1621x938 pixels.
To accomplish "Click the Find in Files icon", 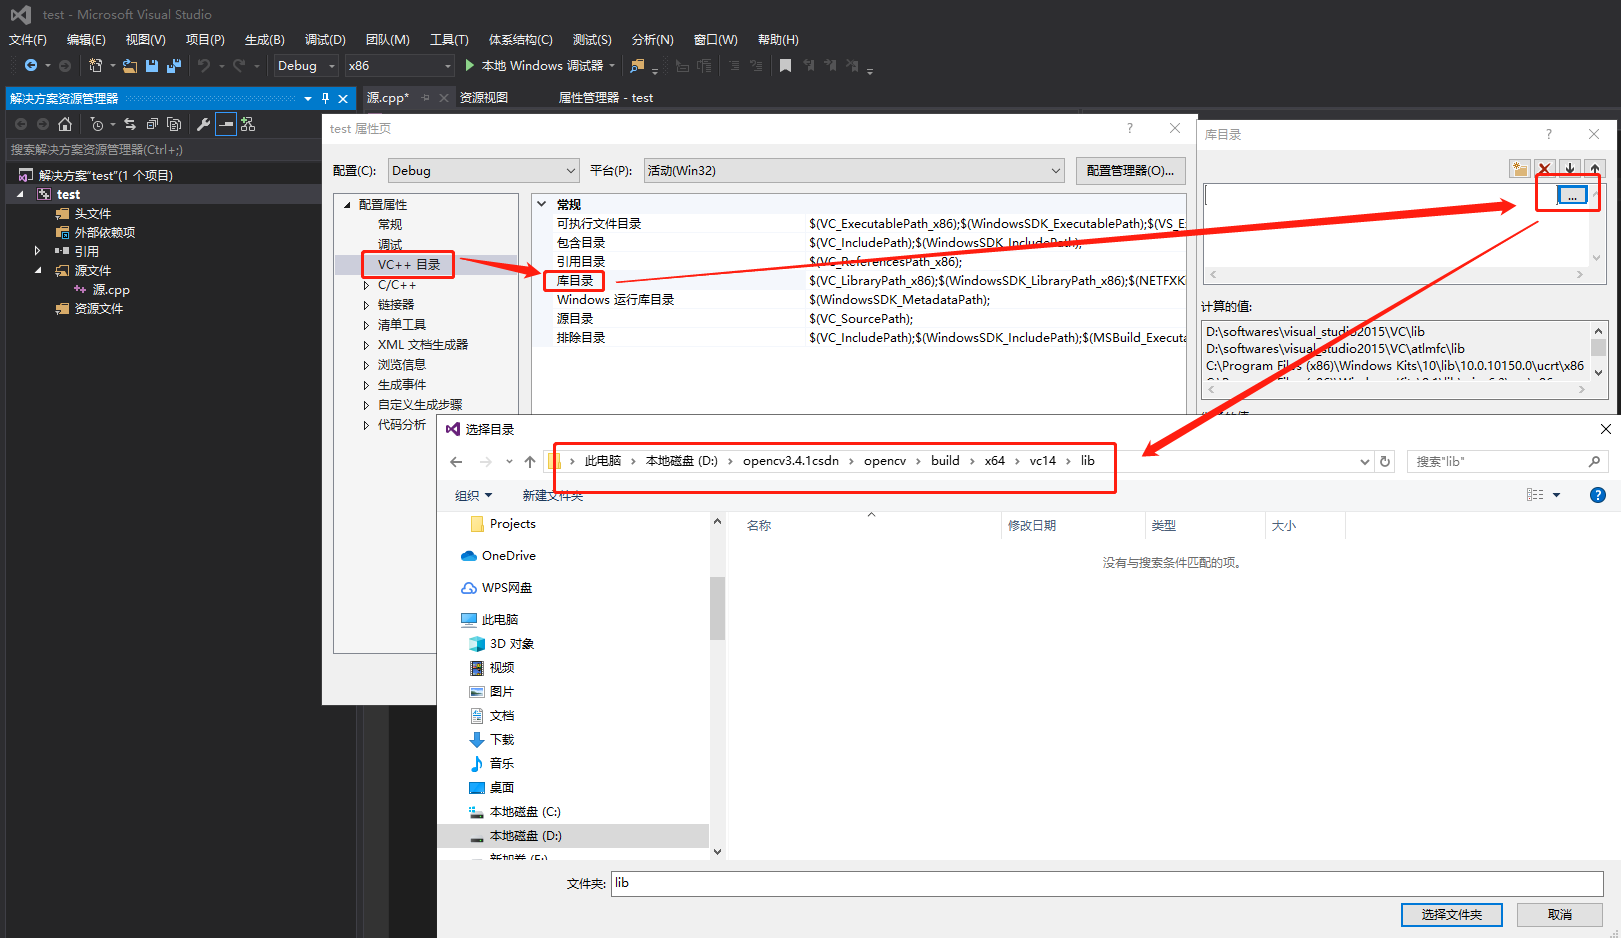I will coord(637,66).
